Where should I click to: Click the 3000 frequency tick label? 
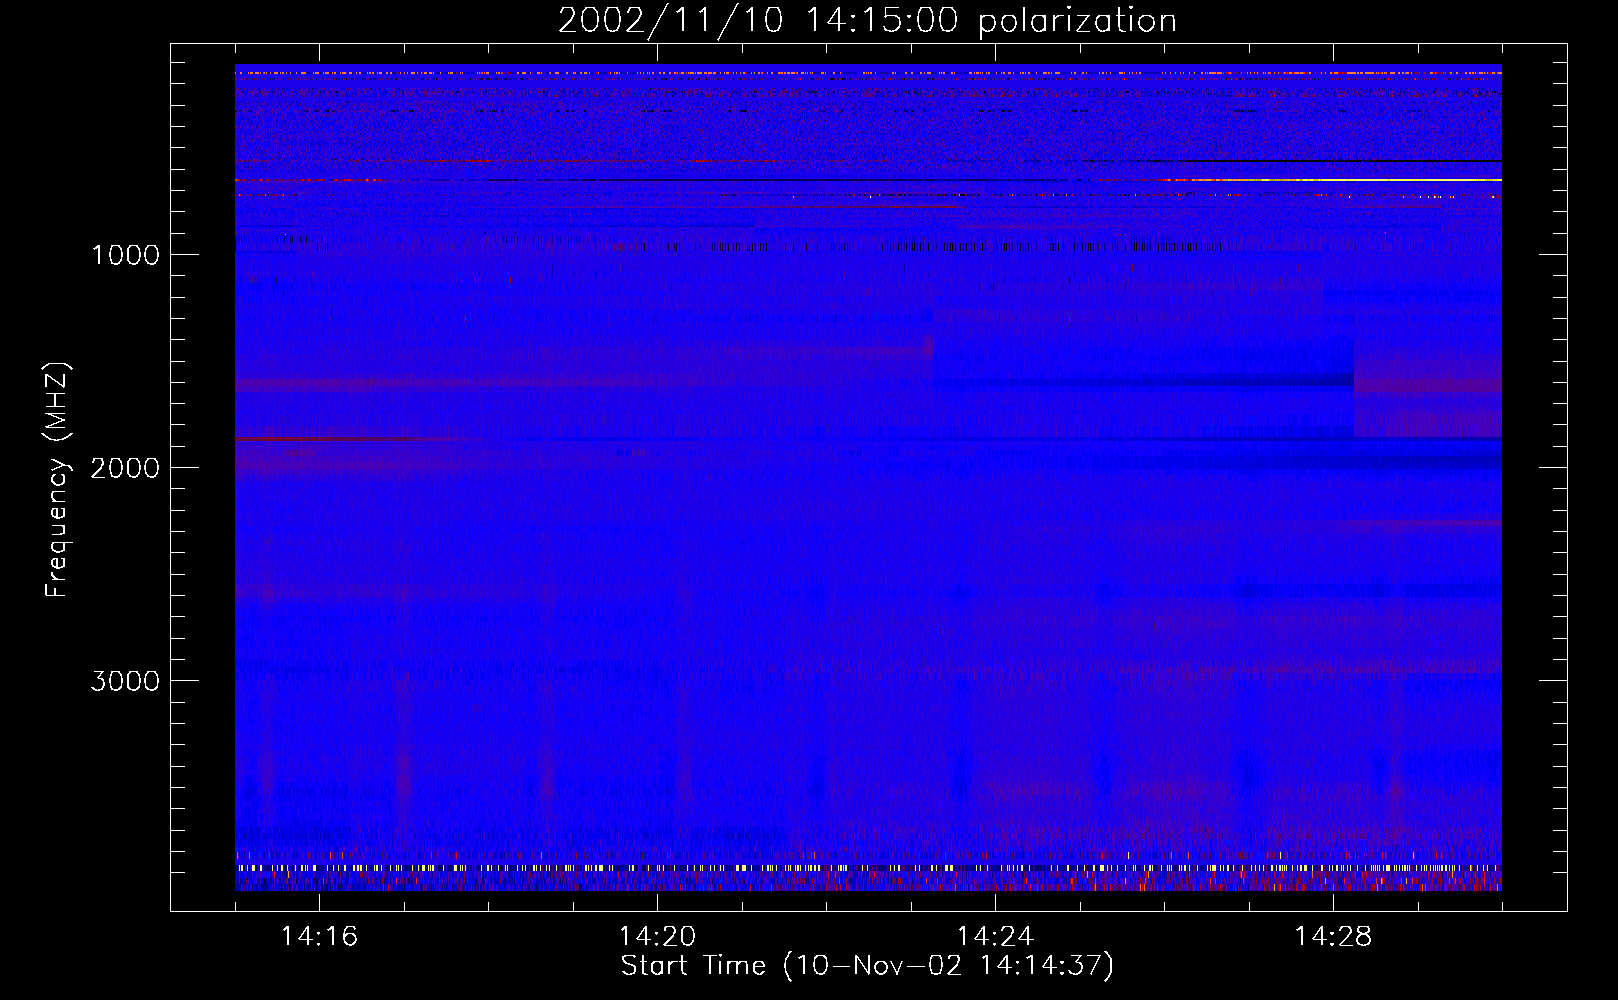click(x=125, y=681)
